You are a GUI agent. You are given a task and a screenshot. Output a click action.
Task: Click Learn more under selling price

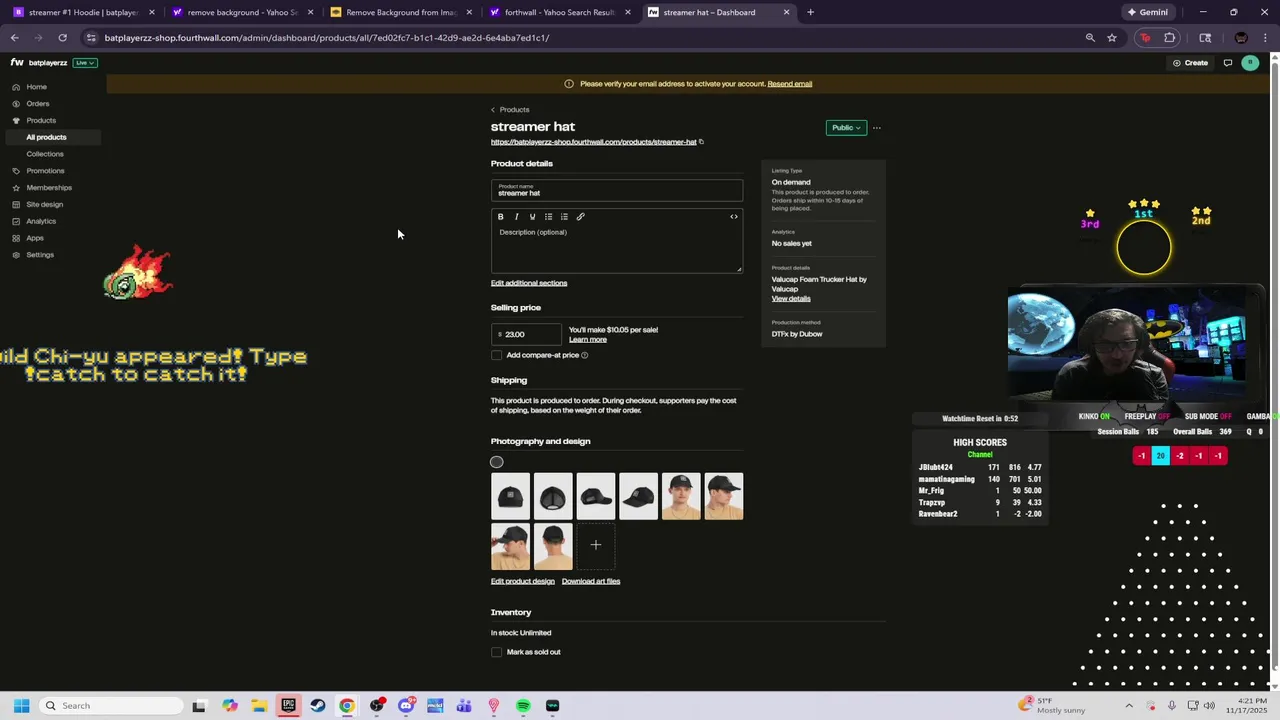[x=588, y=340]
